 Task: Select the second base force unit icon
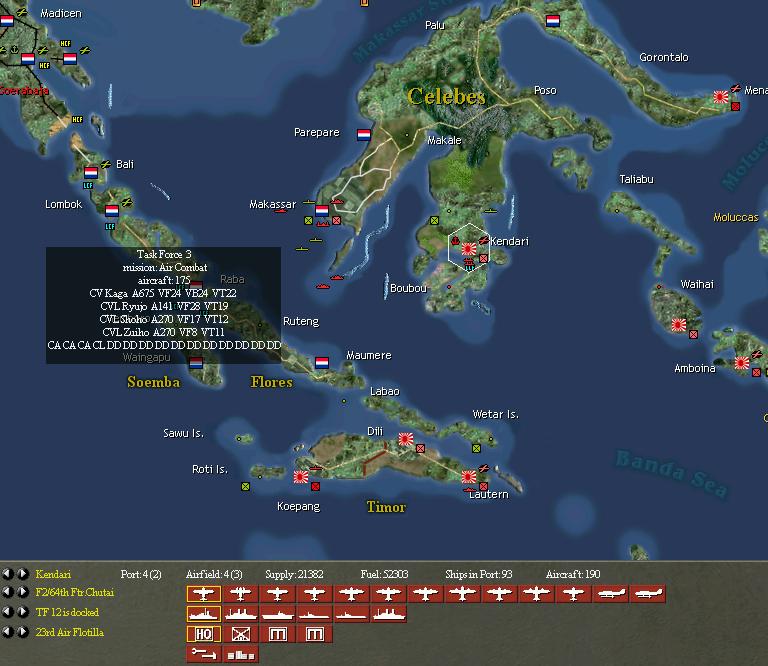coord(314,634)
